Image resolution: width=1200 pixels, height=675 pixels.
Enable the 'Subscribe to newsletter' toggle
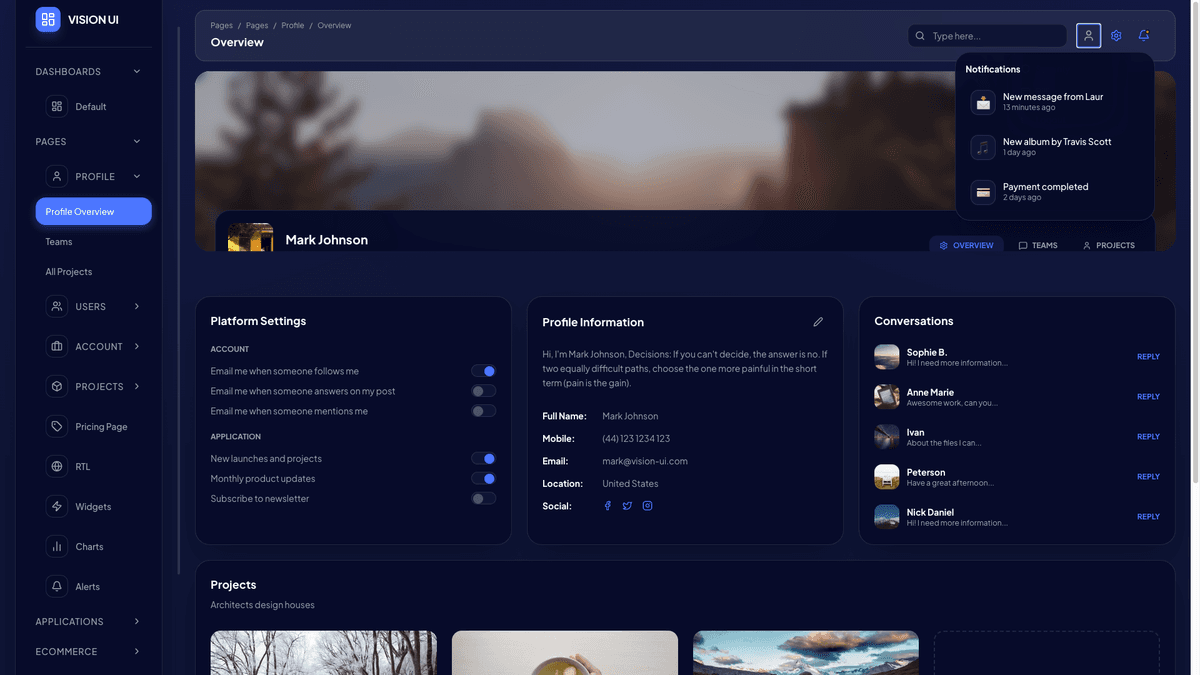[x=483, y=498]
